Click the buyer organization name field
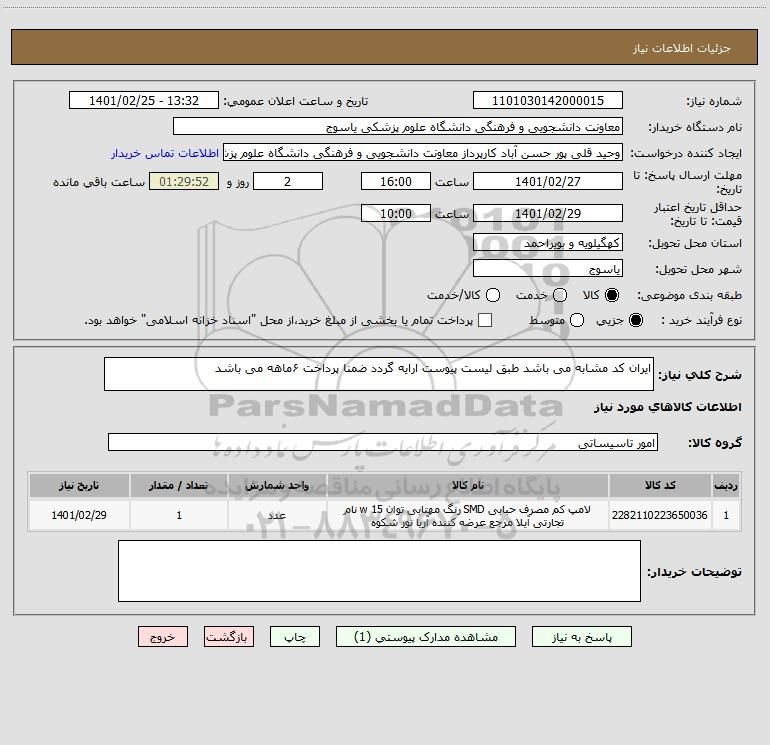Image resolution: width=770 pixels, height=745 pixels. click(x=398, y=126)
